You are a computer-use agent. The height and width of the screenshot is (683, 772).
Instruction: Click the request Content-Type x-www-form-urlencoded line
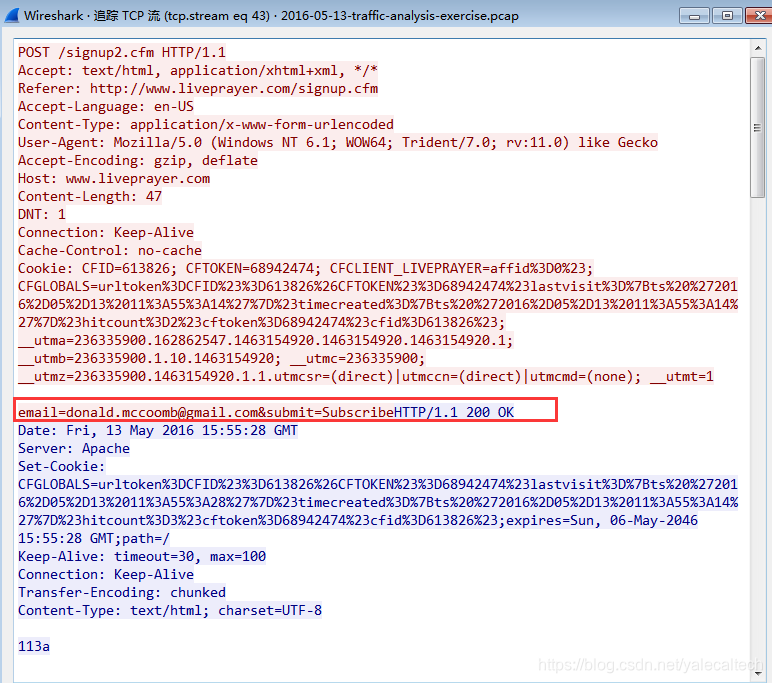[206, 124]
